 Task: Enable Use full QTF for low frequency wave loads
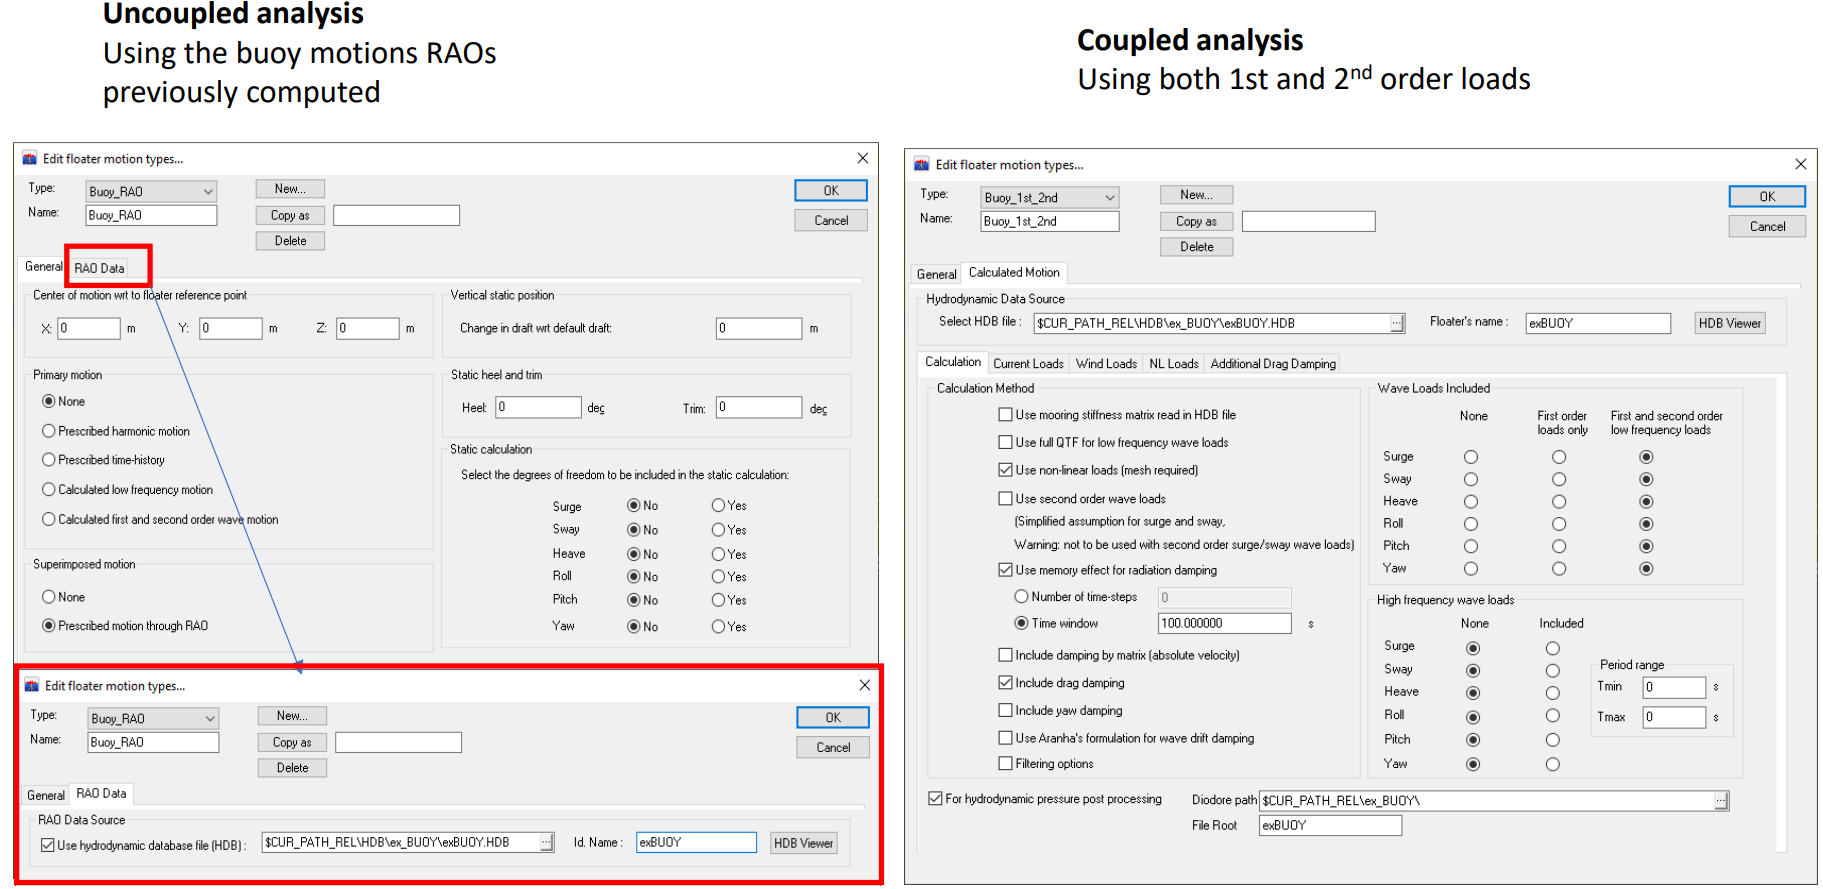point(1006,442)
